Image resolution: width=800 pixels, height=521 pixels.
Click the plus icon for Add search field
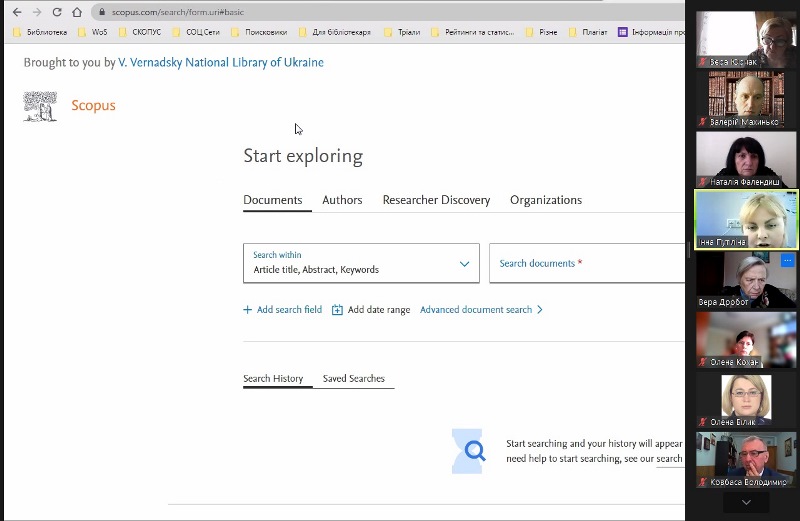(x=247, y=310)
